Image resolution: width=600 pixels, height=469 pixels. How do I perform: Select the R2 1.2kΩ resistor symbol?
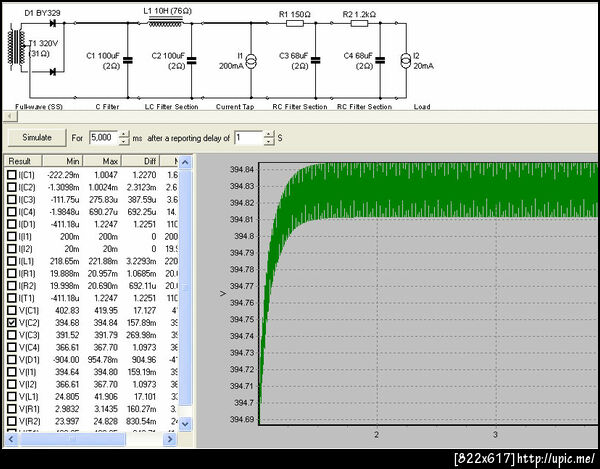coord(359,23)
